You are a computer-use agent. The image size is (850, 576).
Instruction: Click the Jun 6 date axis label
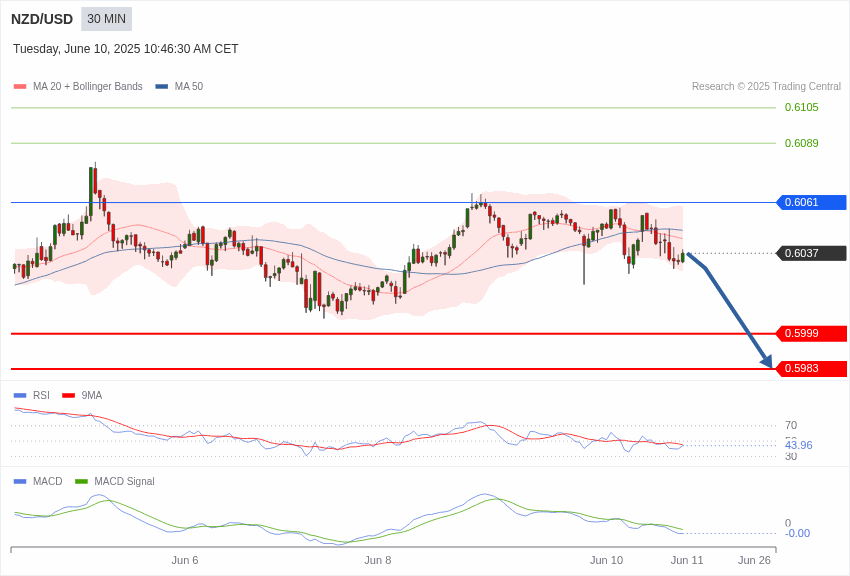click(185, 560)
